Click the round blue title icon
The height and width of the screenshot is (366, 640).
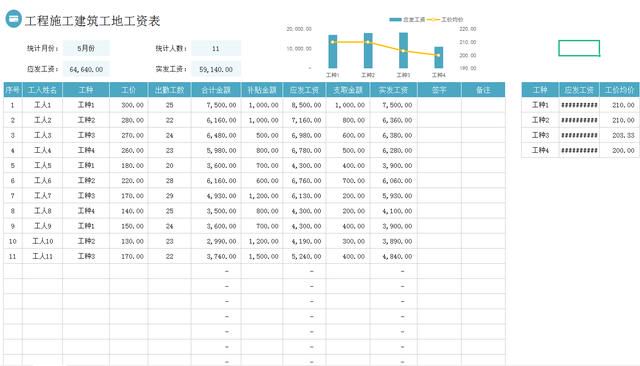(x=13, y=19)
